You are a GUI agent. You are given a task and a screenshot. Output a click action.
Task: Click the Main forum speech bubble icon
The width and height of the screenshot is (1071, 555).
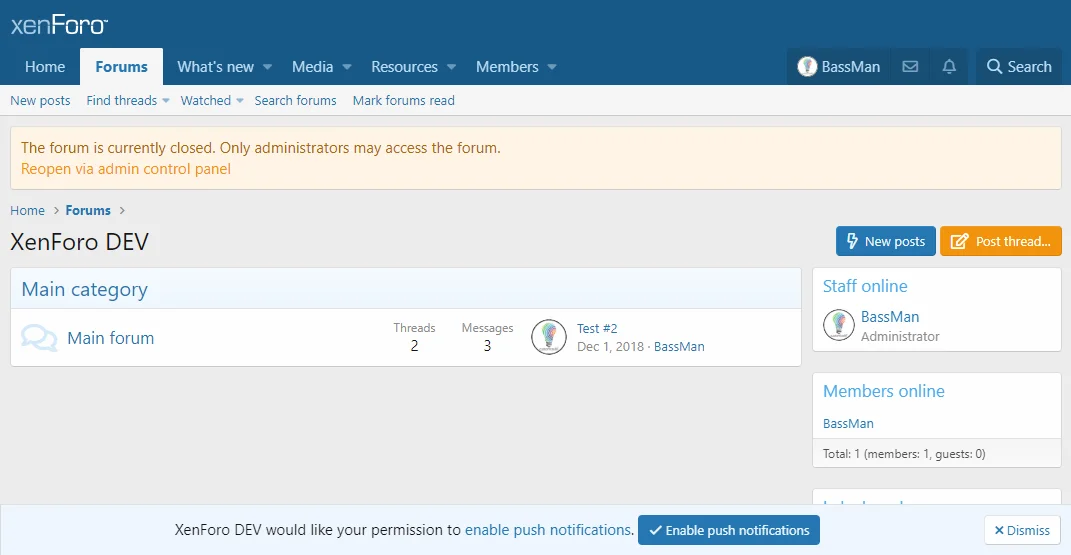coord(39,338)
